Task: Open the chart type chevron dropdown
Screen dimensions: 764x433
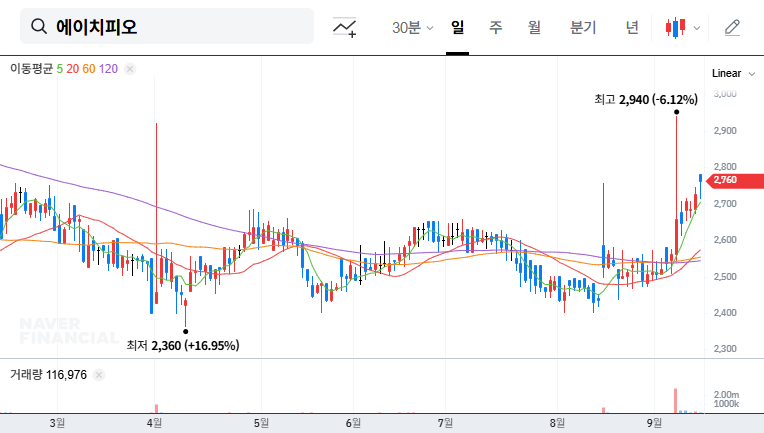Action: tap(696, 28)
